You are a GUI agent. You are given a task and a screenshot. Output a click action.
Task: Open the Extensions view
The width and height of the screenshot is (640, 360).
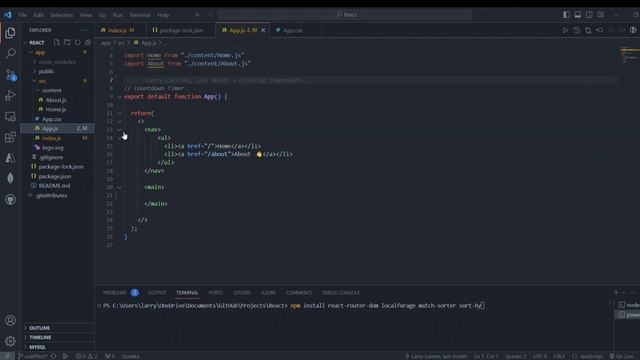pos(10,137)
